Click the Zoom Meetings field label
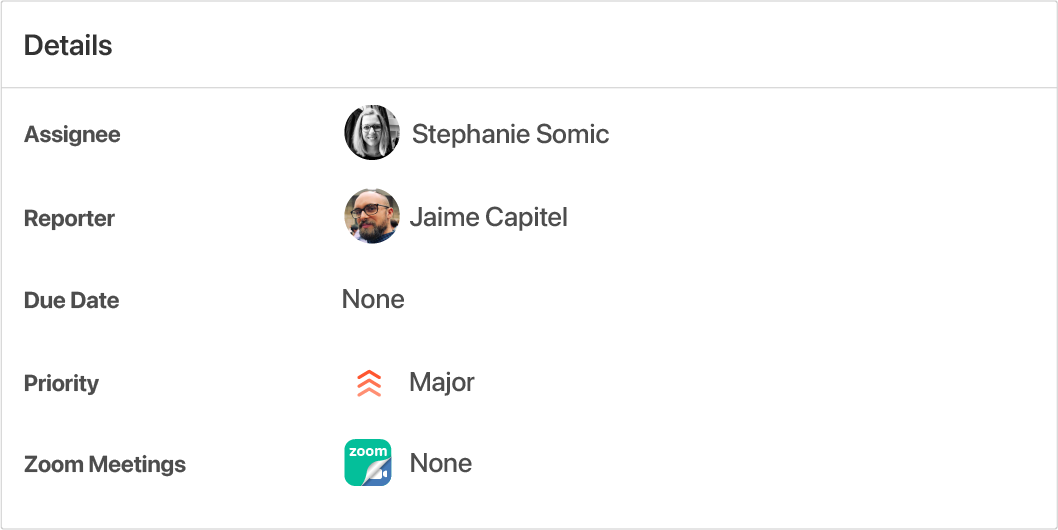The height and width of the screenshot is (530, 1058). [105, 465]
